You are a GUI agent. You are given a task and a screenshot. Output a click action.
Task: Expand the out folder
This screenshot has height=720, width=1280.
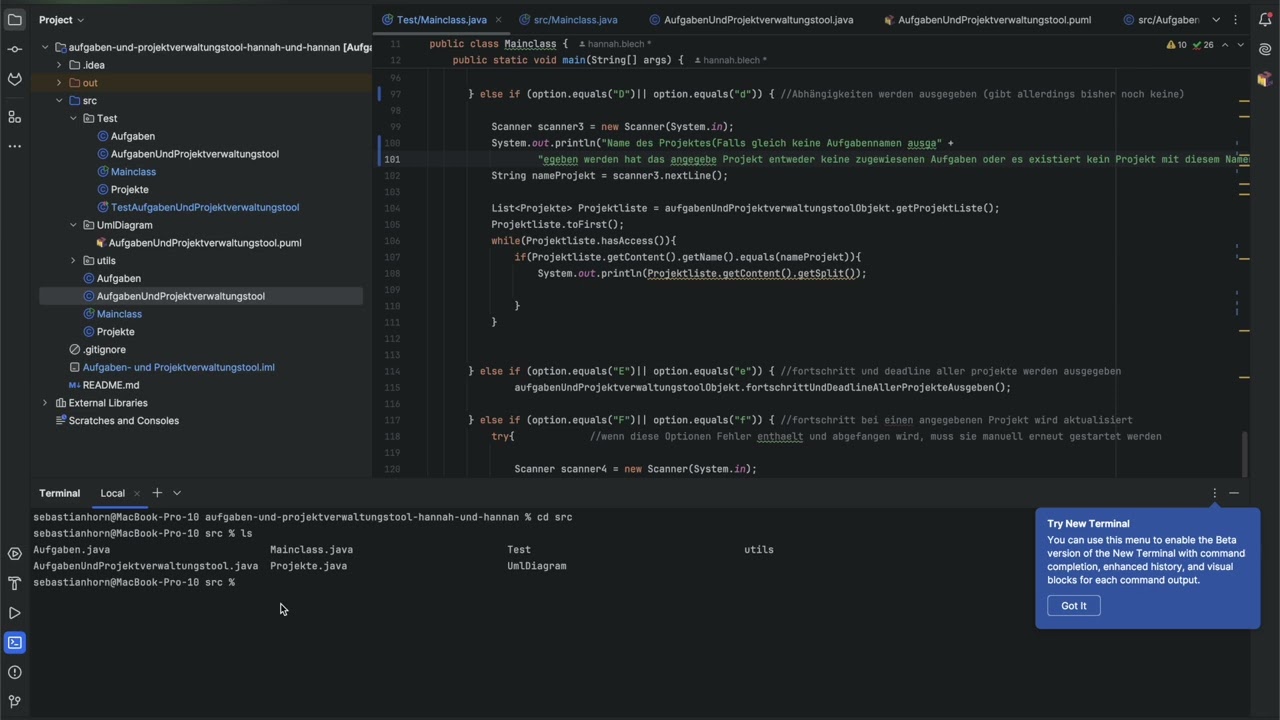click(59, 83)
